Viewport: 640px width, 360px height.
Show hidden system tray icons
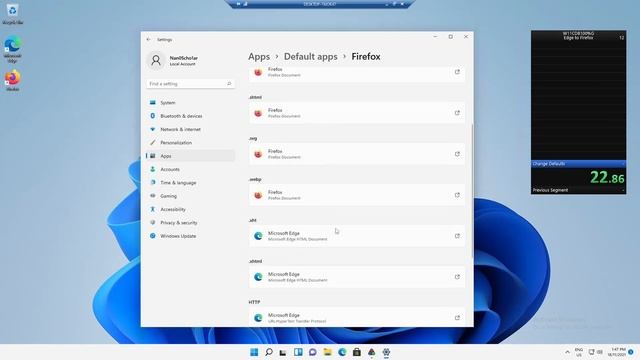(567, 352)
